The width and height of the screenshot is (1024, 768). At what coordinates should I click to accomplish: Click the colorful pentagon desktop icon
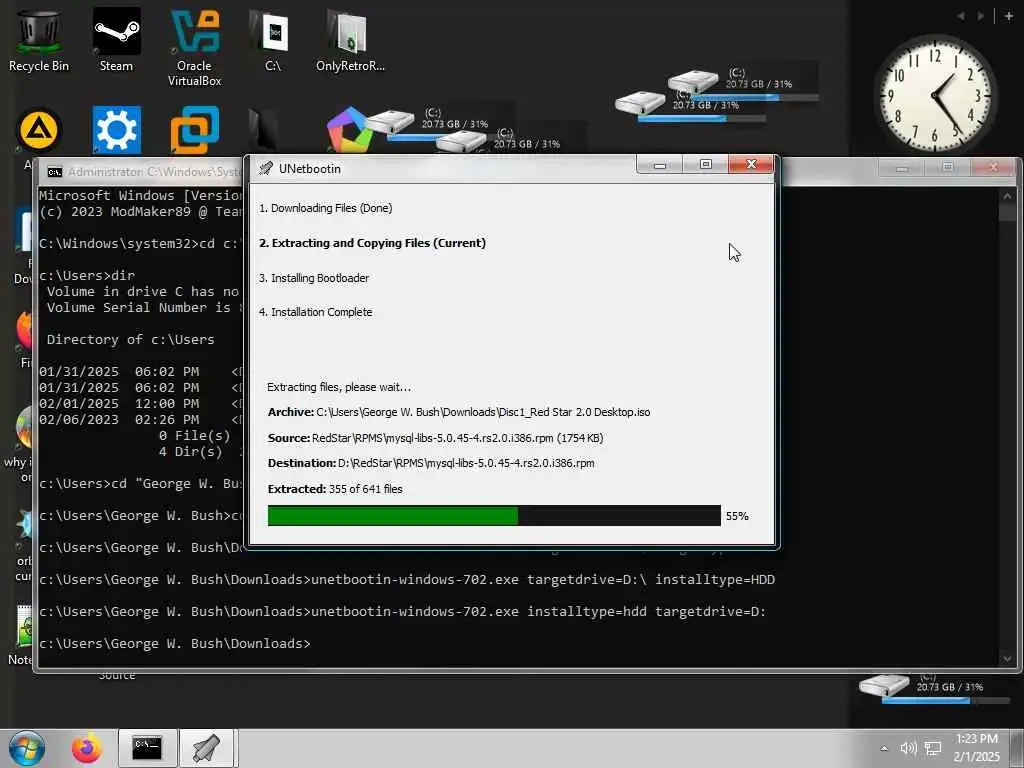pyautogui.click(x=349, y=129)
